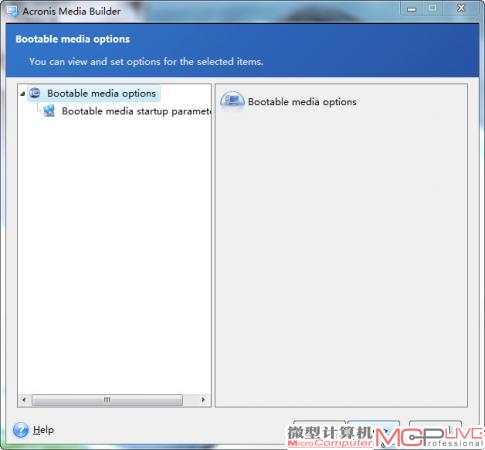The height and width of the screenshot is (450, 485).
Task: Click the Acronis Media Builder title bar icon
Action: 12,11
